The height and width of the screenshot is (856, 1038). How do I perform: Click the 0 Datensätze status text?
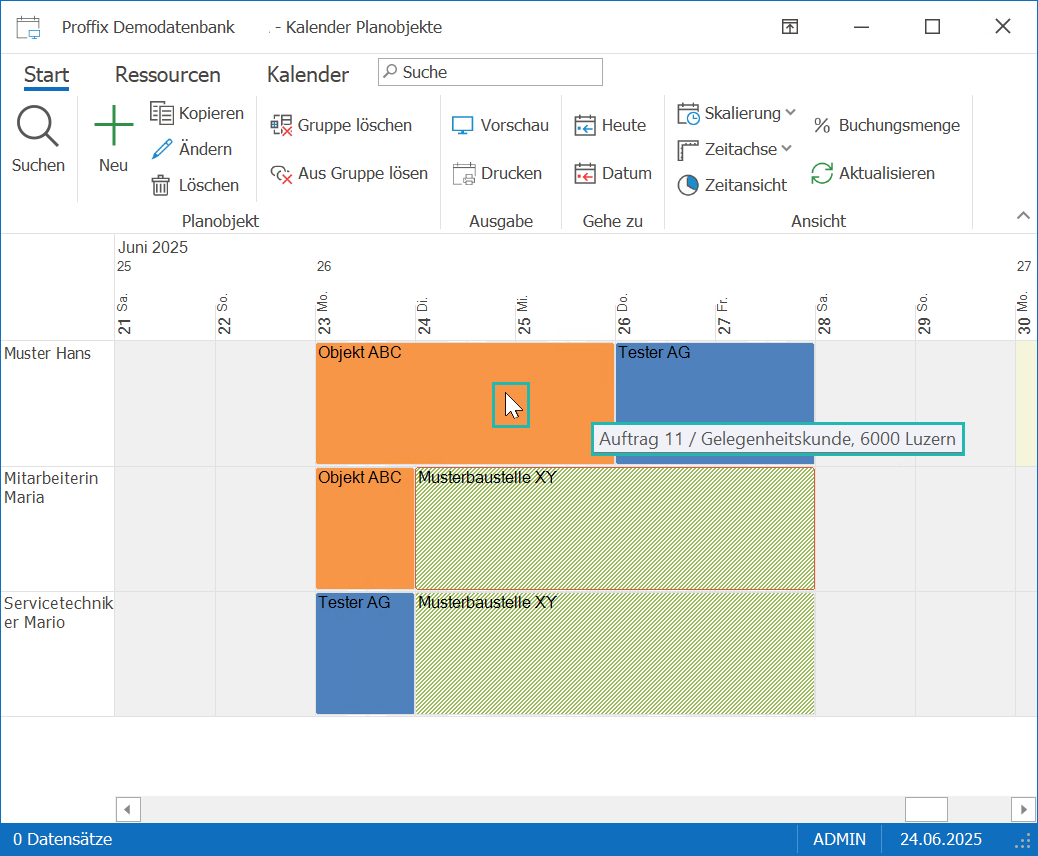pyautogui.click(x=62, y=839)
